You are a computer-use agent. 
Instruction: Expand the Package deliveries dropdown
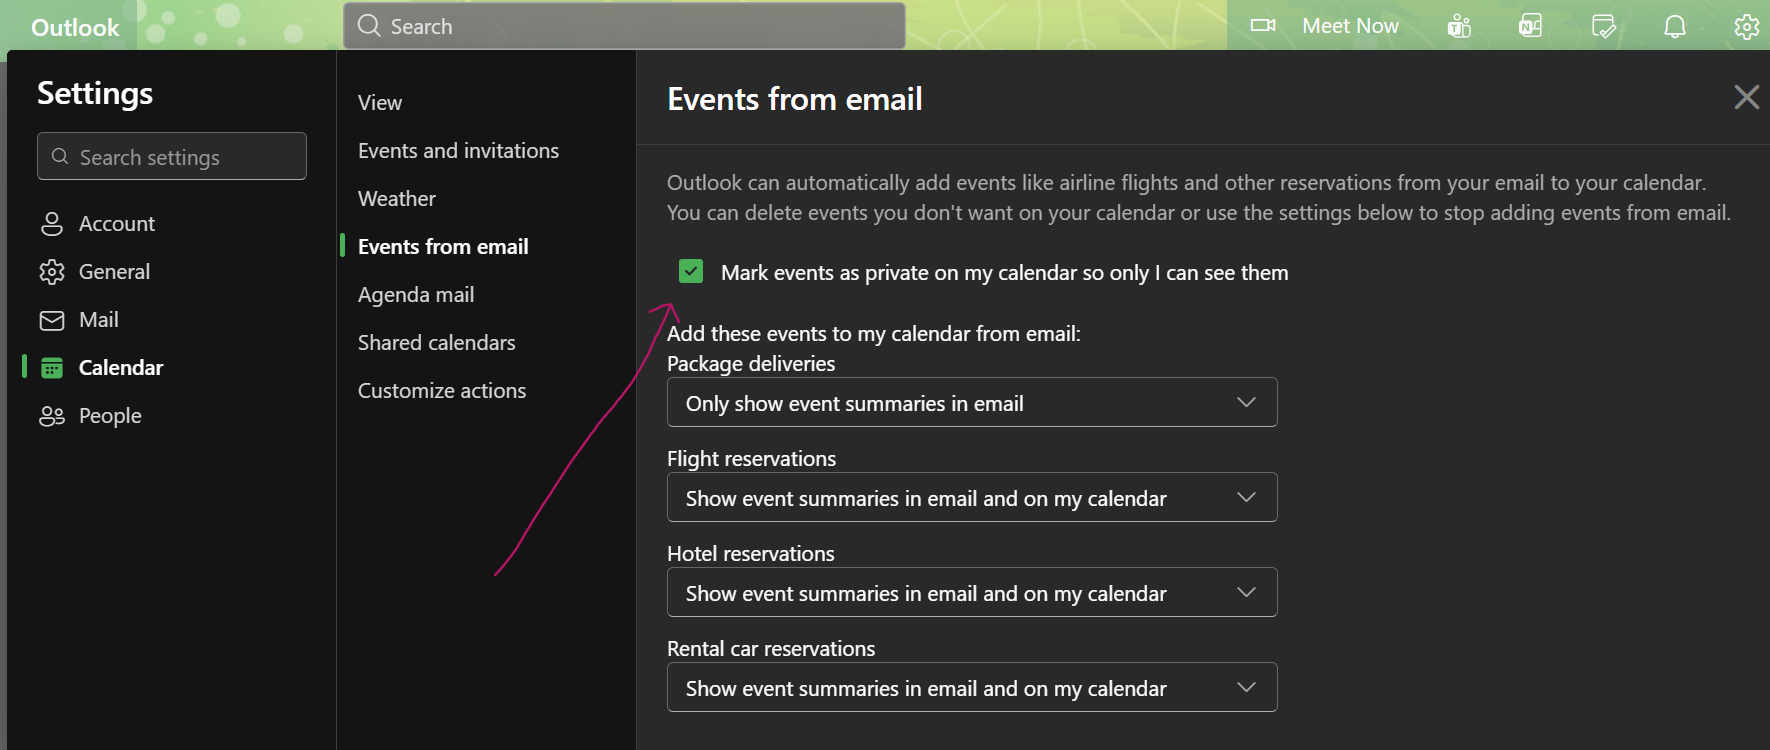tap(971, 402)
